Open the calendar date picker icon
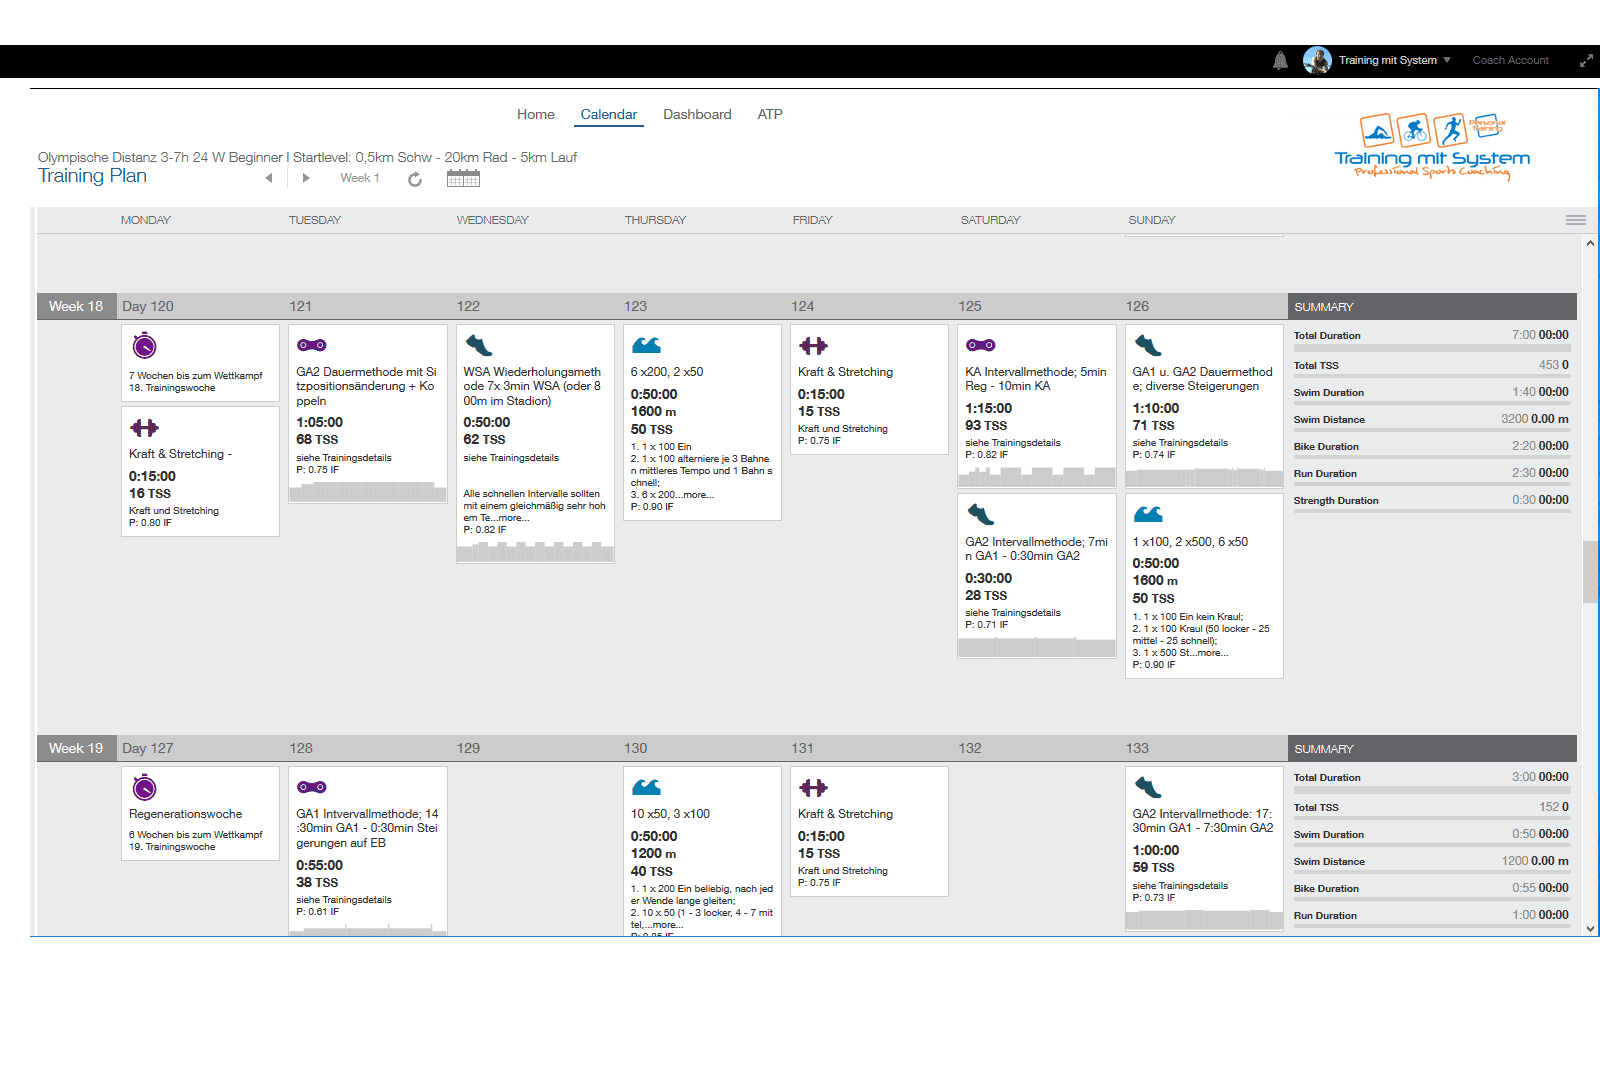The width and height of the screenshot is (1600, 1067). pos(463,179)
